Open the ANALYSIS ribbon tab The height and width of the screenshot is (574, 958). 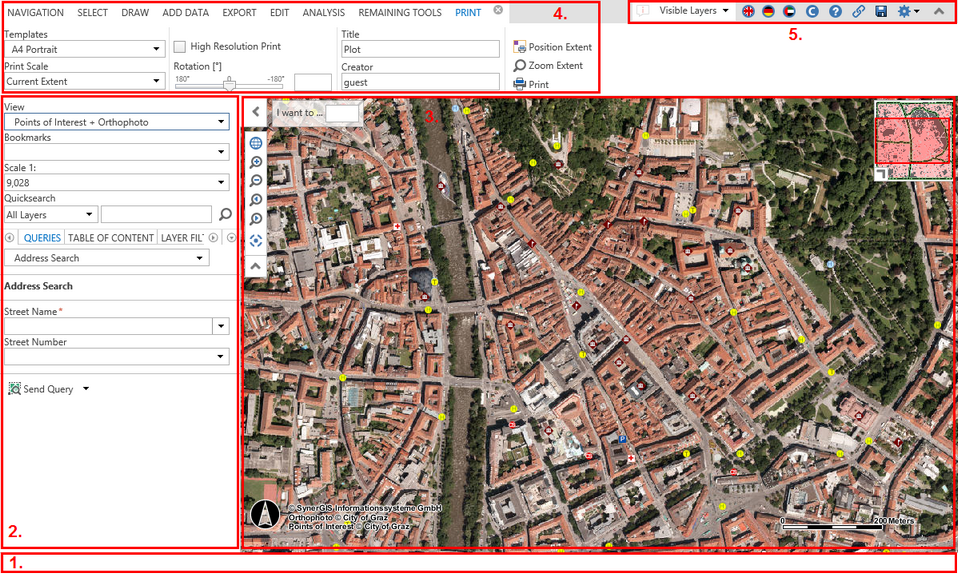point(323,13)
